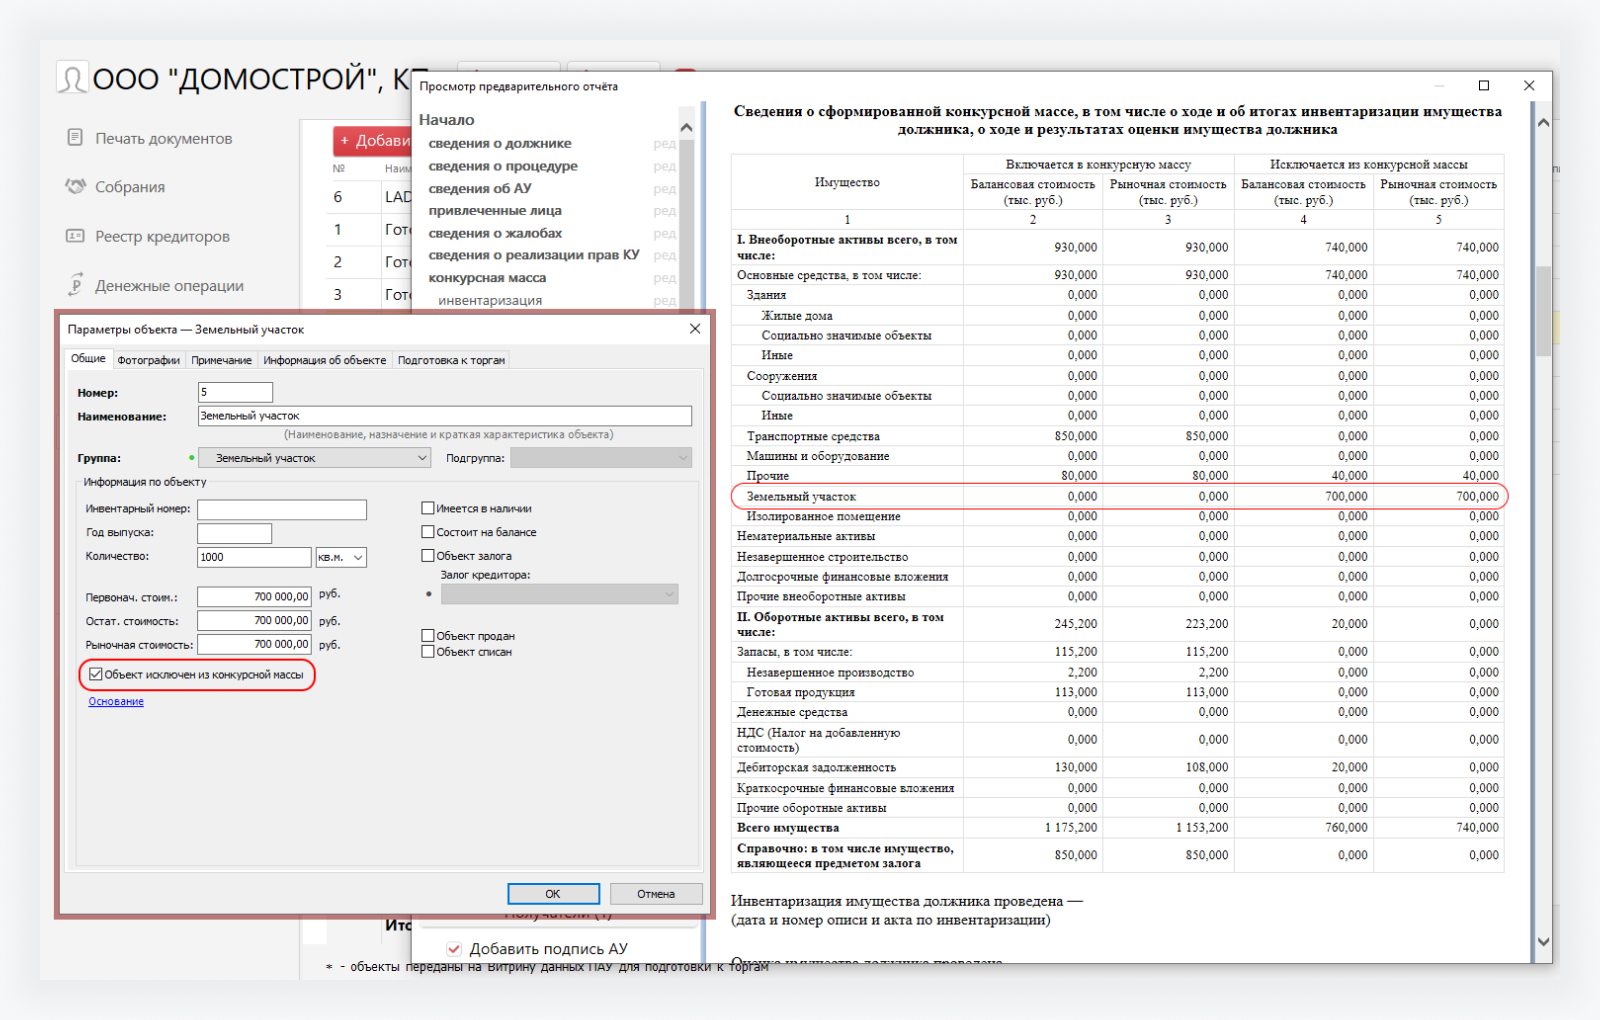Select сведения о процедуре section
This screenshot has width=1600, height=1020.
click(x=503, y=166)
